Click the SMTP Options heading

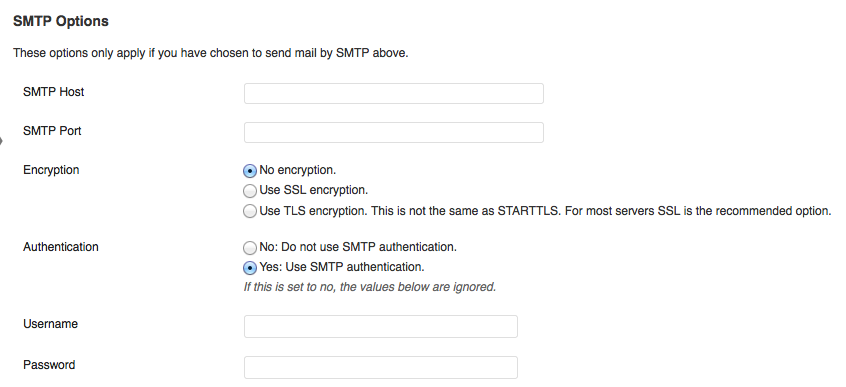click(60, 21)
